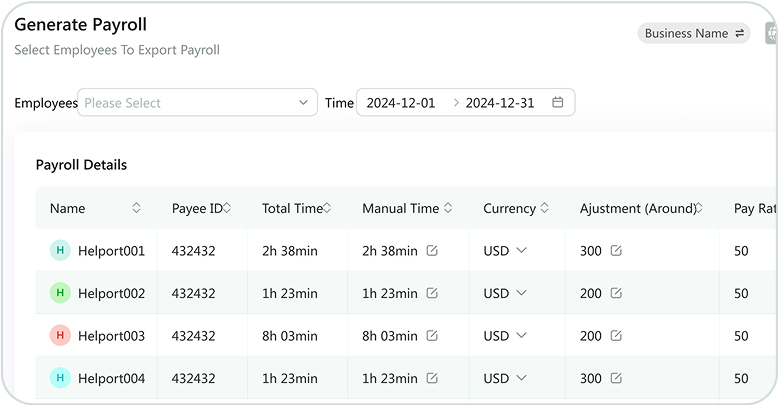Click the start date 2024-12-01 field

pos(401,102)
